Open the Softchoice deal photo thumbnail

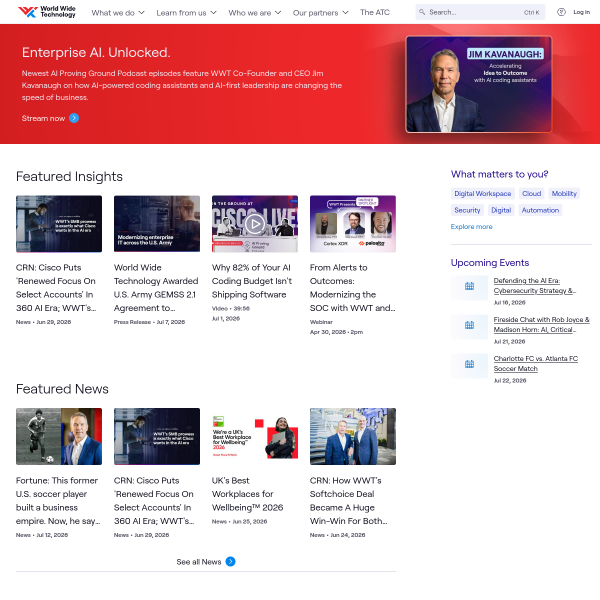click(x=353, y=437)
